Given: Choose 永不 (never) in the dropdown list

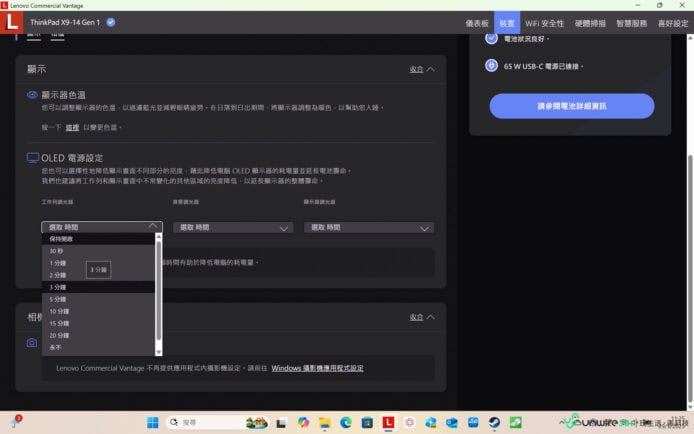Looking at the screenshot, I should pos(98,347).
